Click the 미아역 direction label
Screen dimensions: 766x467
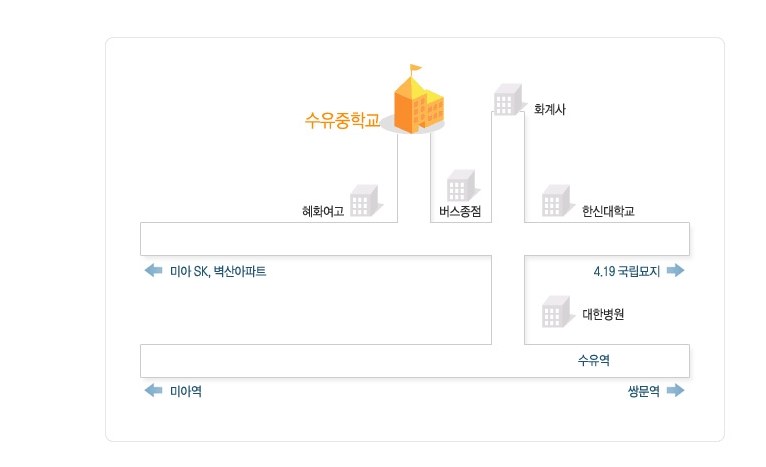point(186,391)
